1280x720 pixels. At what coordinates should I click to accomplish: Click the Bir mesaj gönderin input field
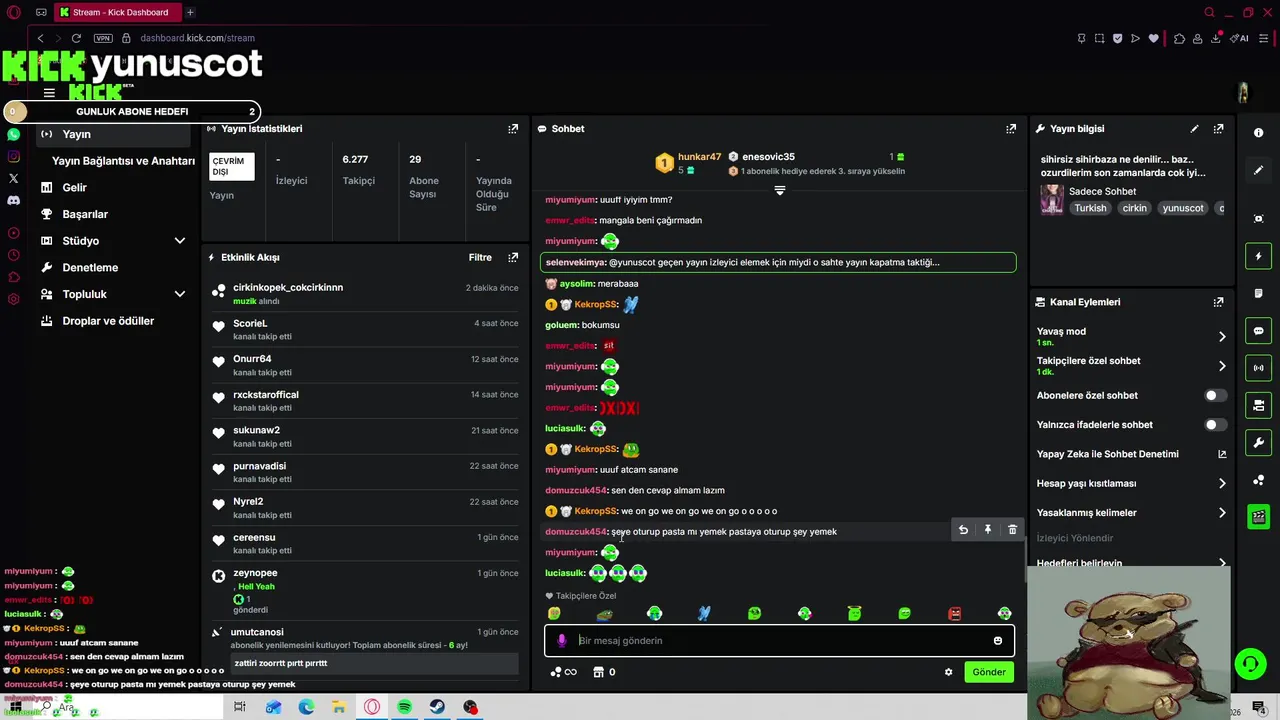point(780,641)
